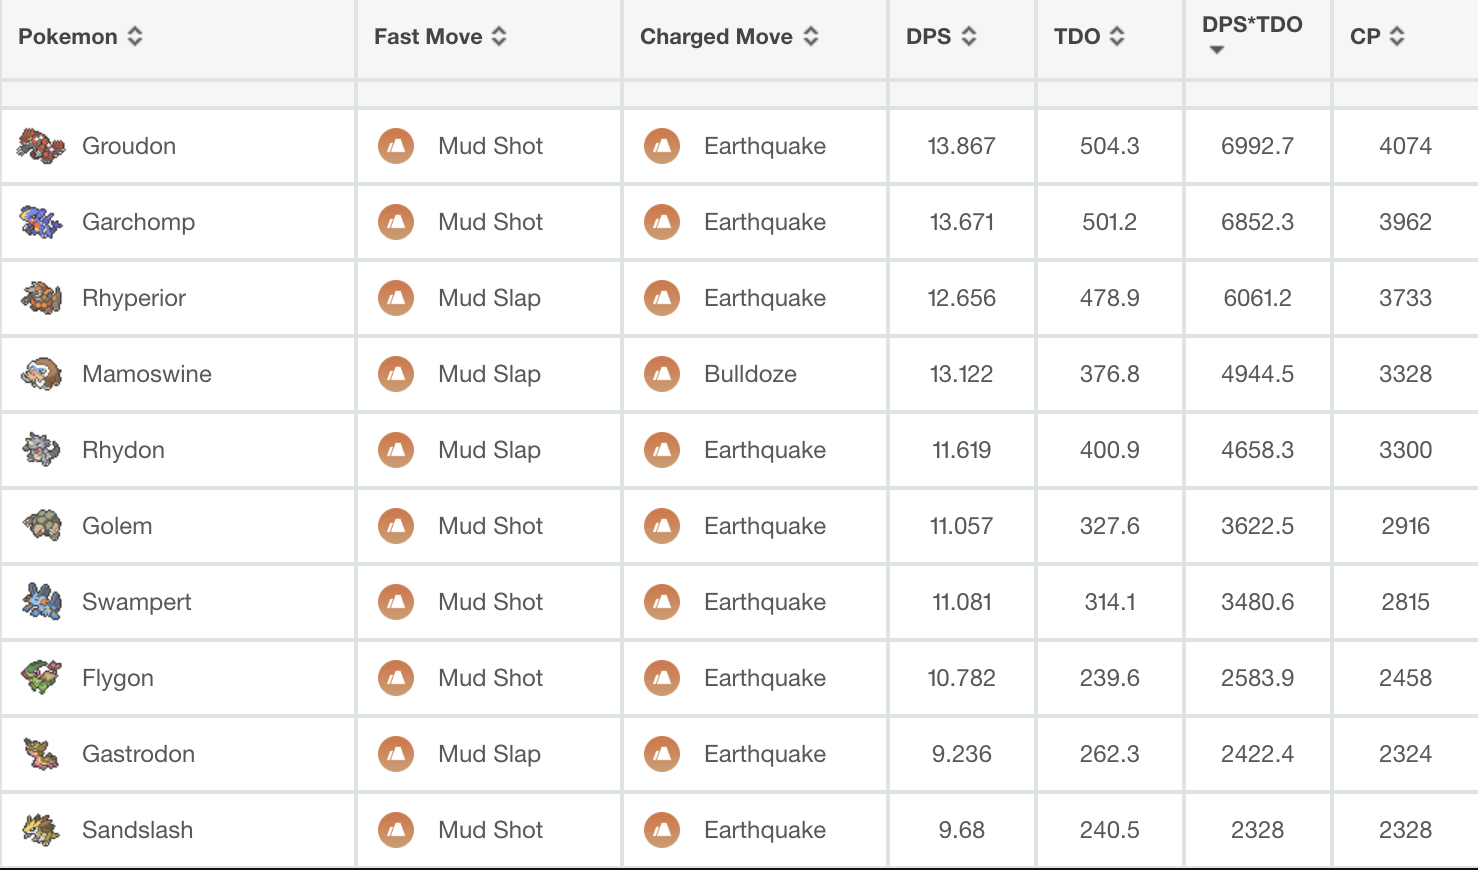Image resolution: width=1478 pixels, height=870 pixels.
Task: Click Groudon's CP value 4074
Action: click(1405, 146)
